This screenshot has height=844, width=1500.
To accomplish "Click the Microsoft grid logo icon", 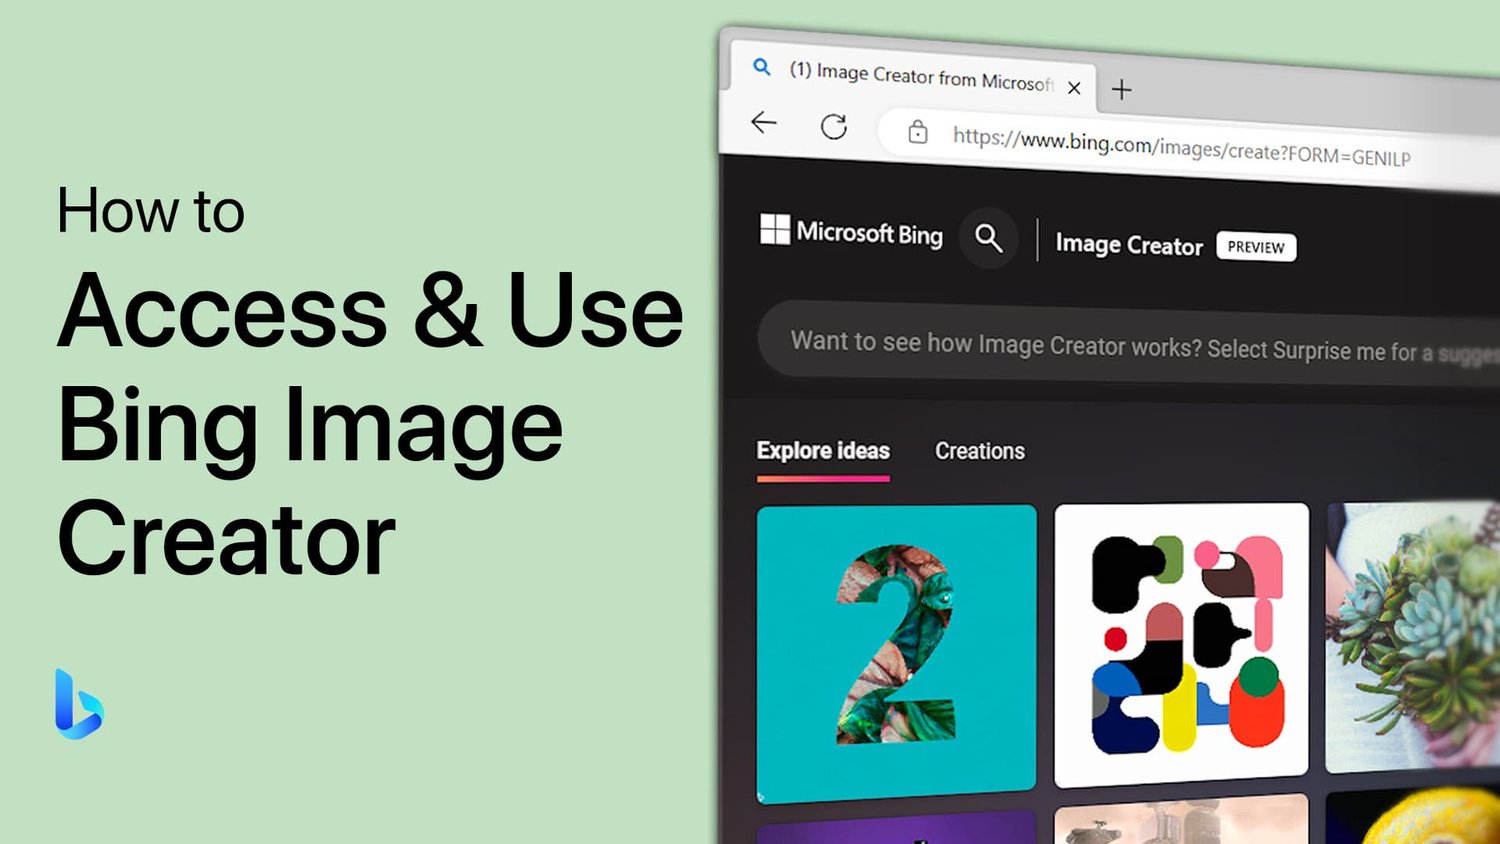I will click(775, 227).
